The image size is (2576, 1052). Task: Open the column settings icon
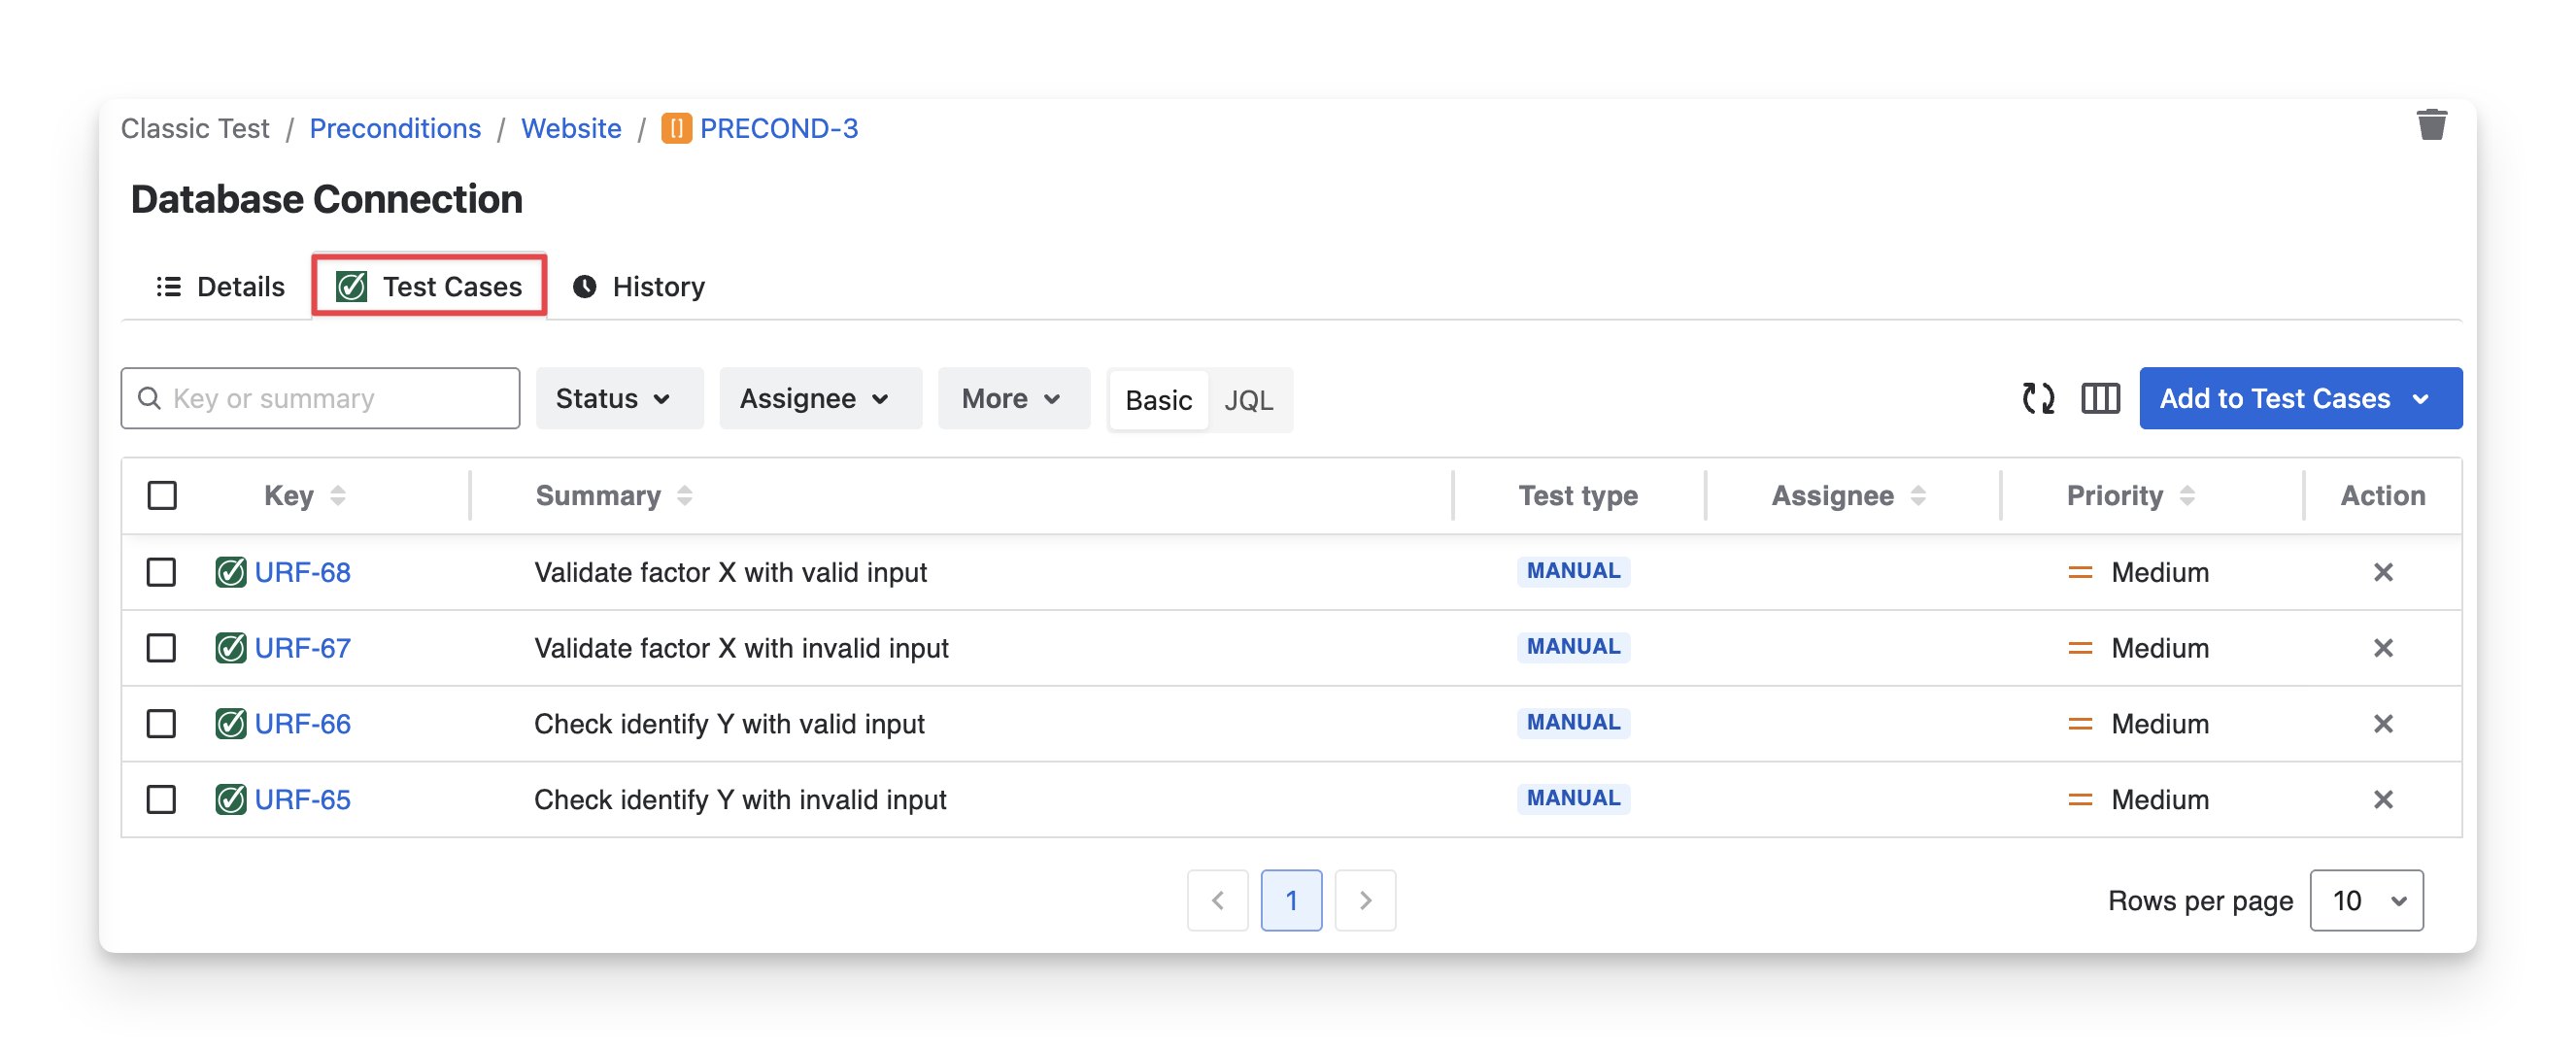coord(2100,399)
